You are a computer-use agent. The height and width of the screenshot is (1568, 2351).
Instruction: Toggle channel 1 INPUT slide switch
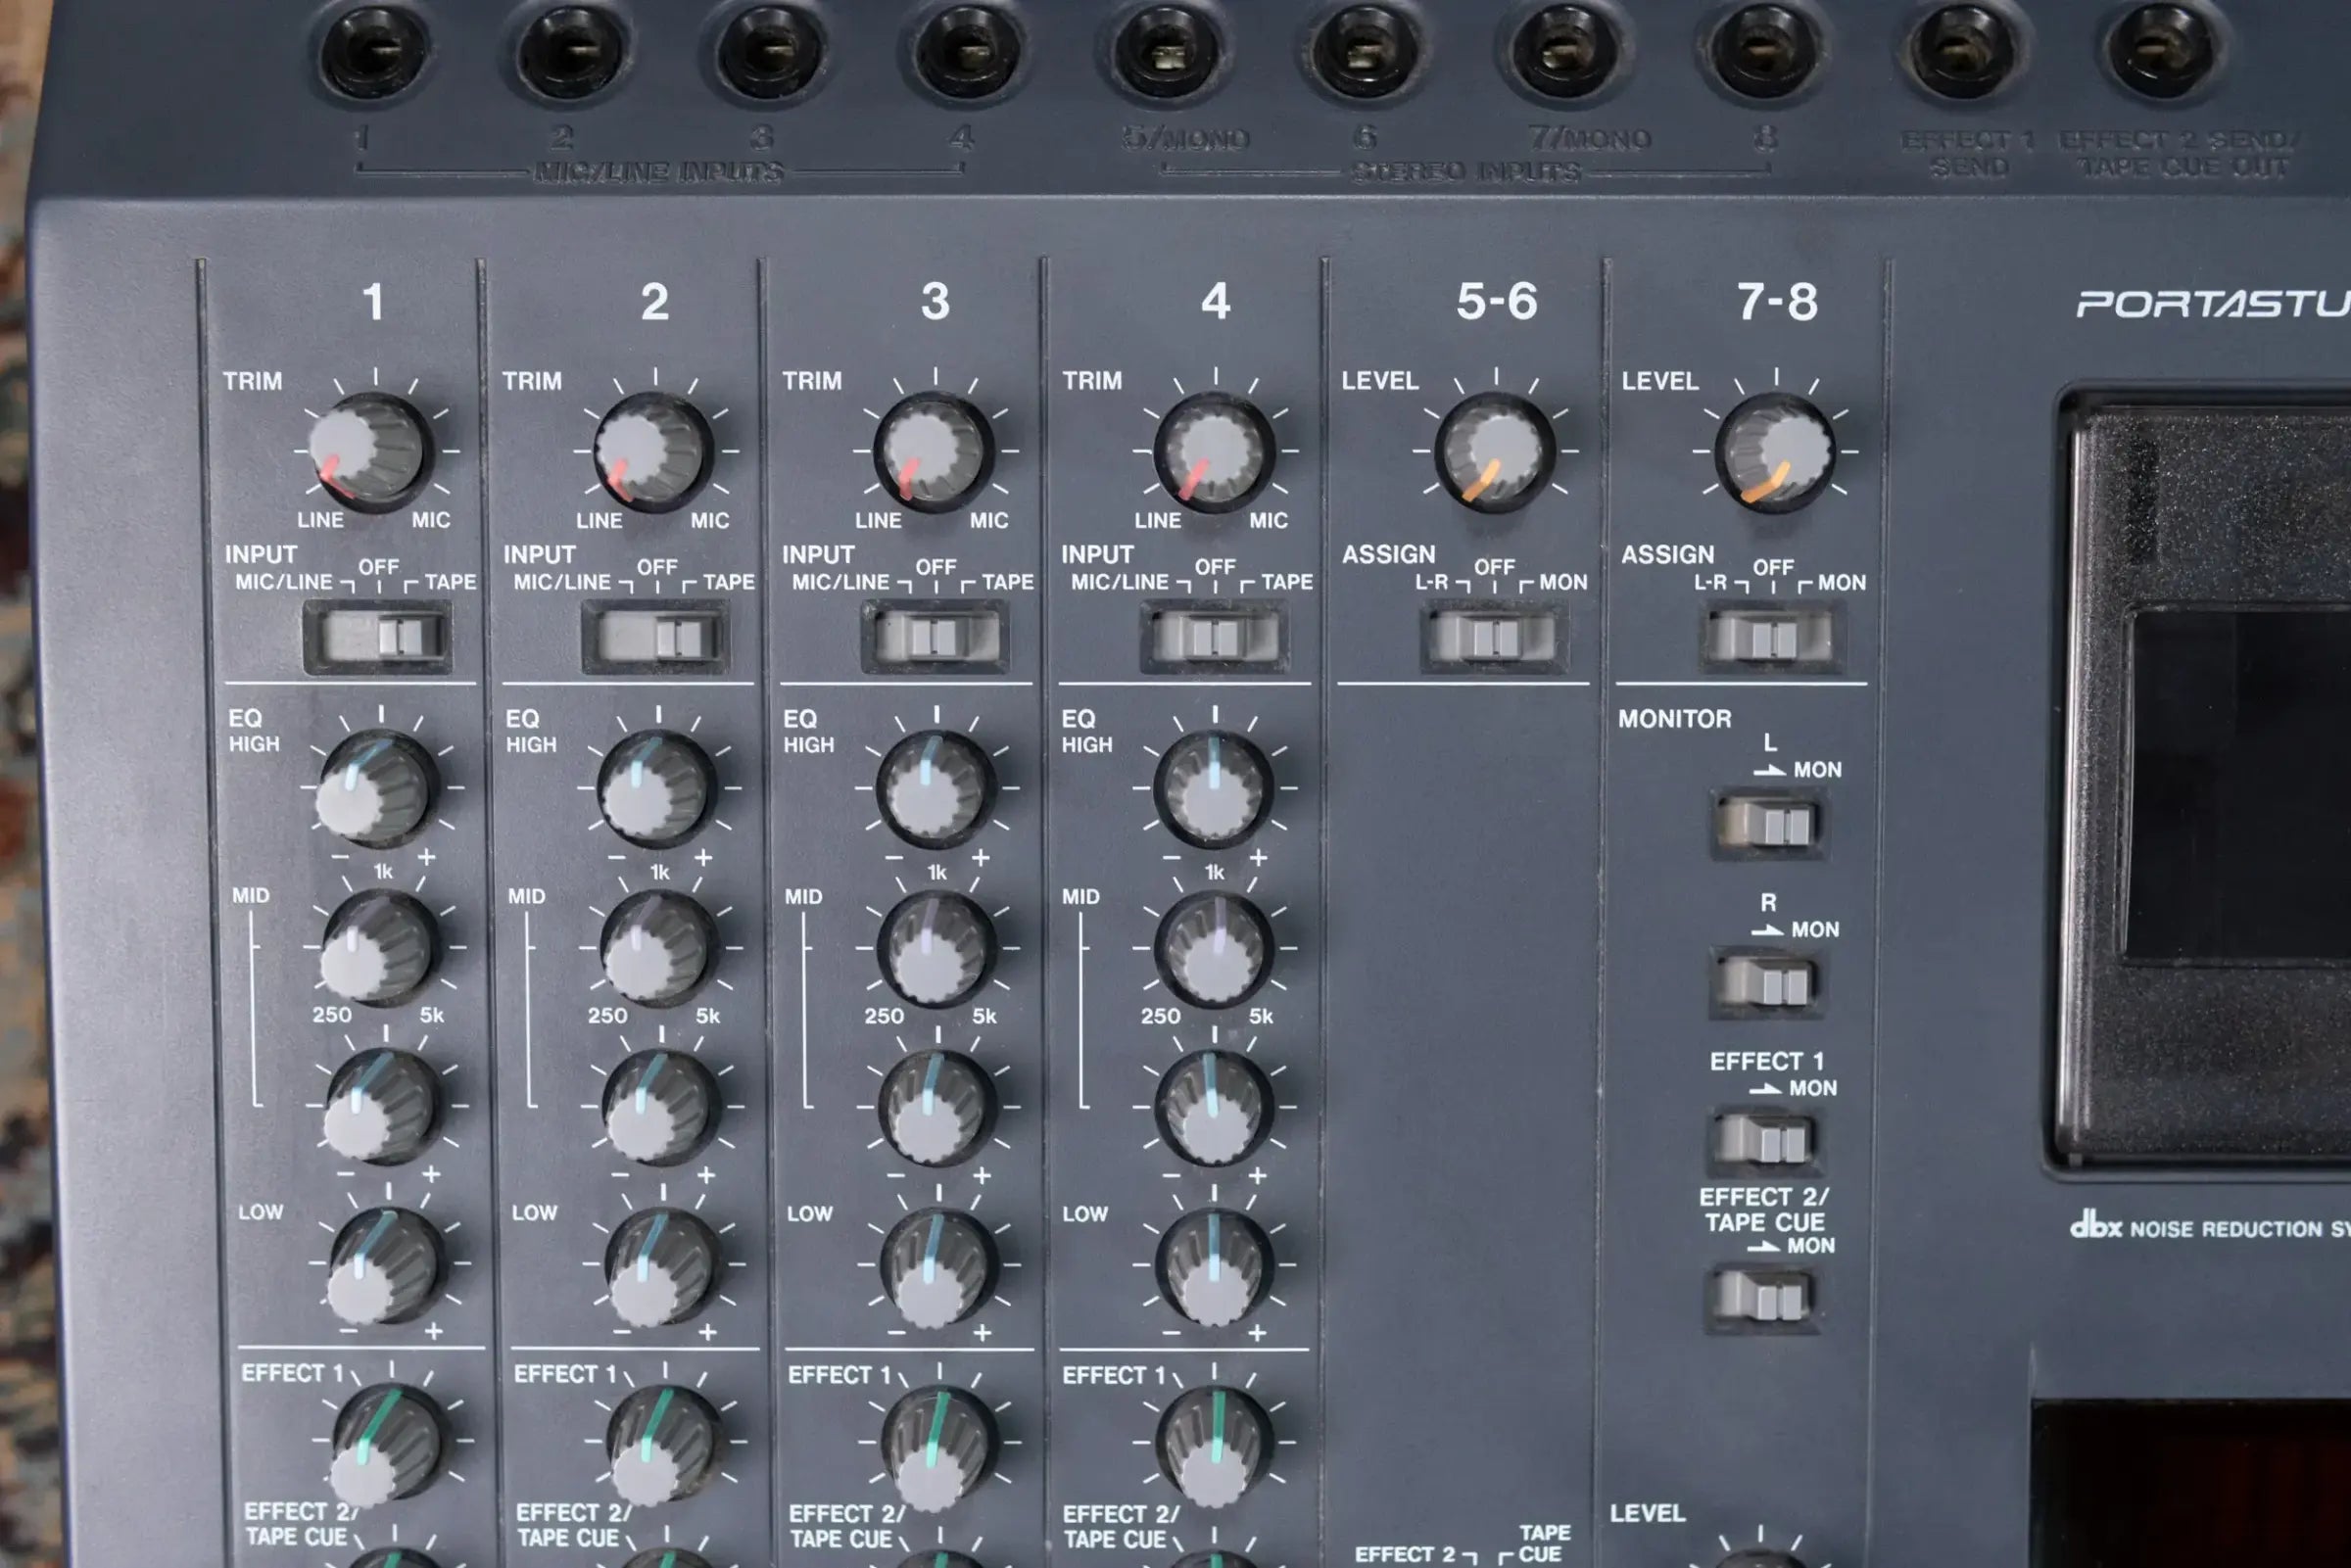[x=377, y=637]
